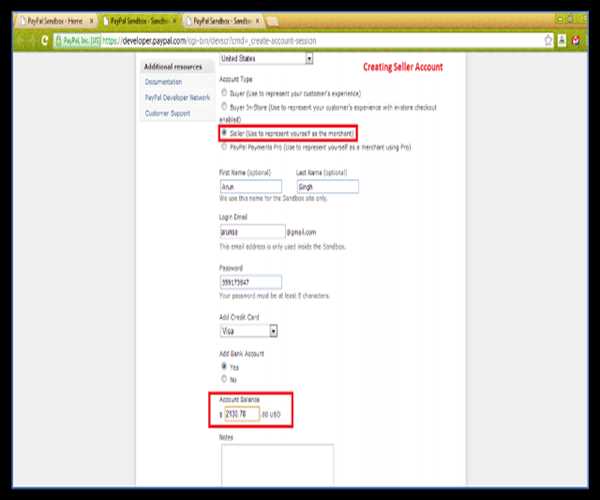Click the Customer Support sidebar link
The height and width of the screenshot is (500, 600).
tap(168, 114)
